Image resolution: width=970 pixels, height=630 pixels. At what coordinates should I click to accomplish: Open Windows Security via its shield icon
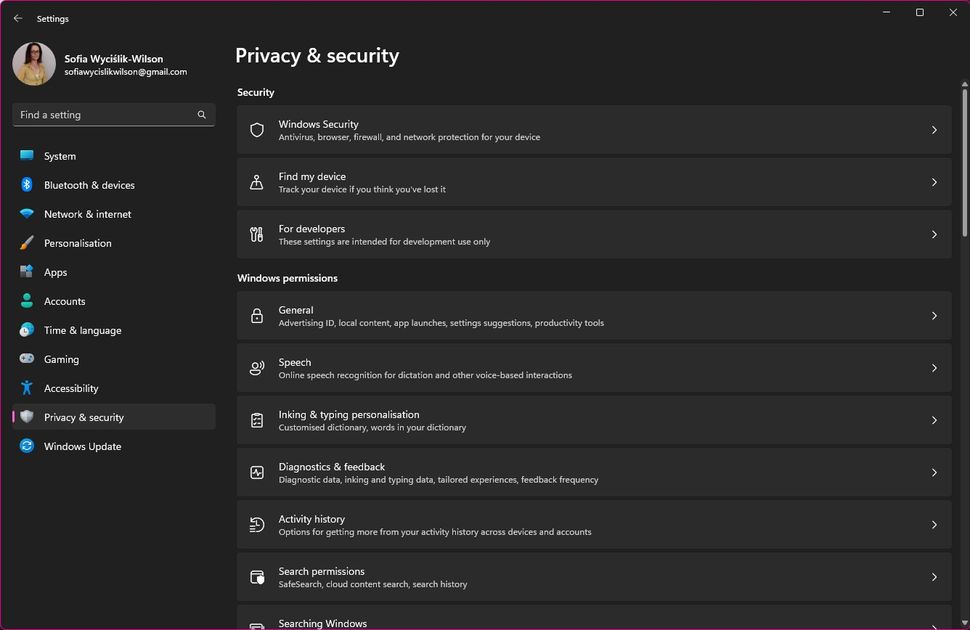[x=258, y=129]
